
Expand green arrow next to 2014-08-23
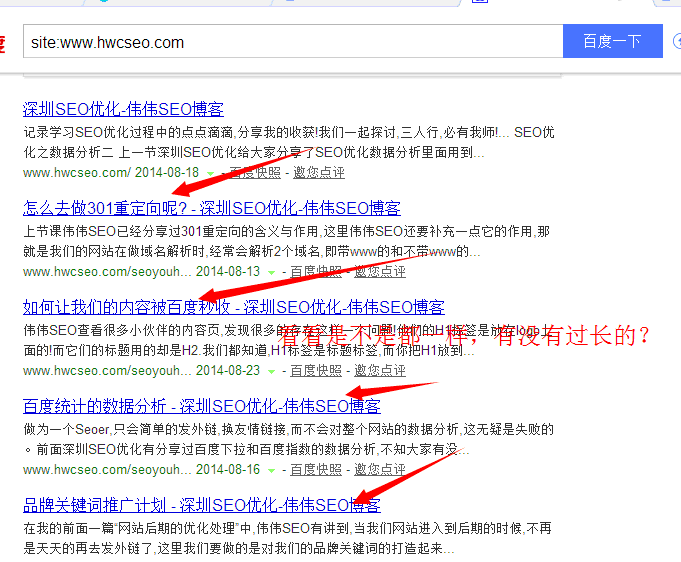click(271, 372)
